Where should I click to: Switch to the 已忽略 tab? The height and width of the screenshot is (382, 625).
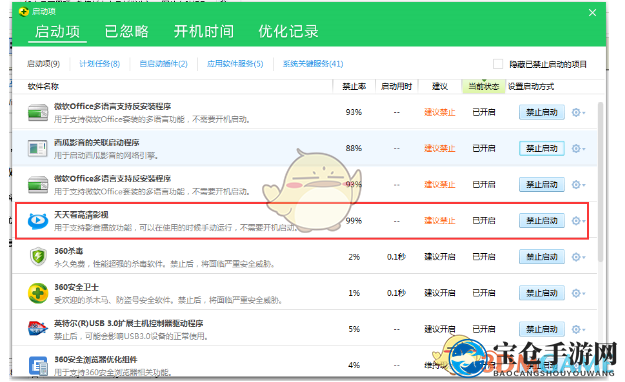click(126, 32)
